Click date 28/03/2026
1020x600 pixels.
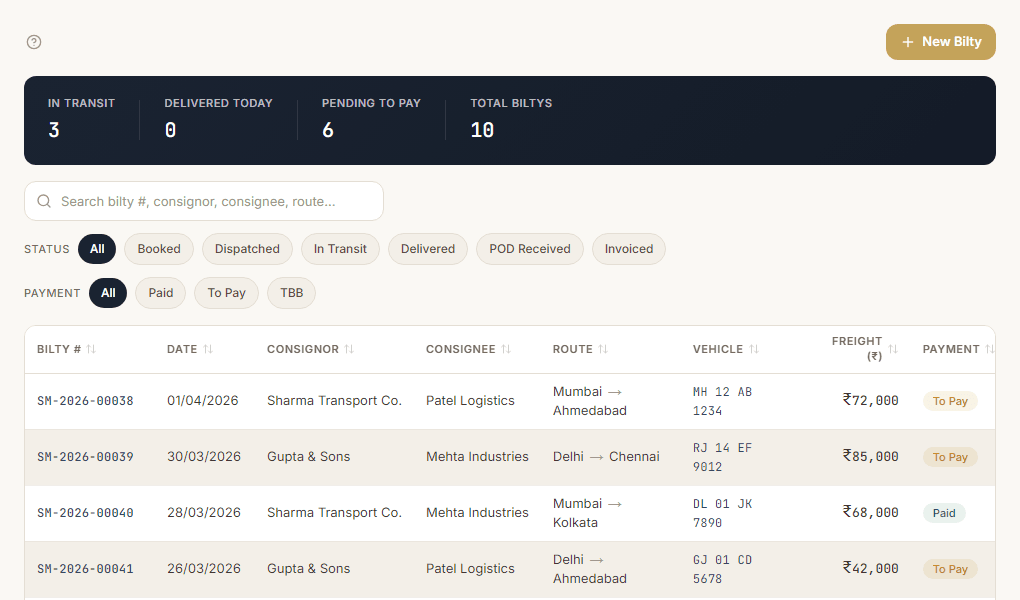tap(204, 513)
